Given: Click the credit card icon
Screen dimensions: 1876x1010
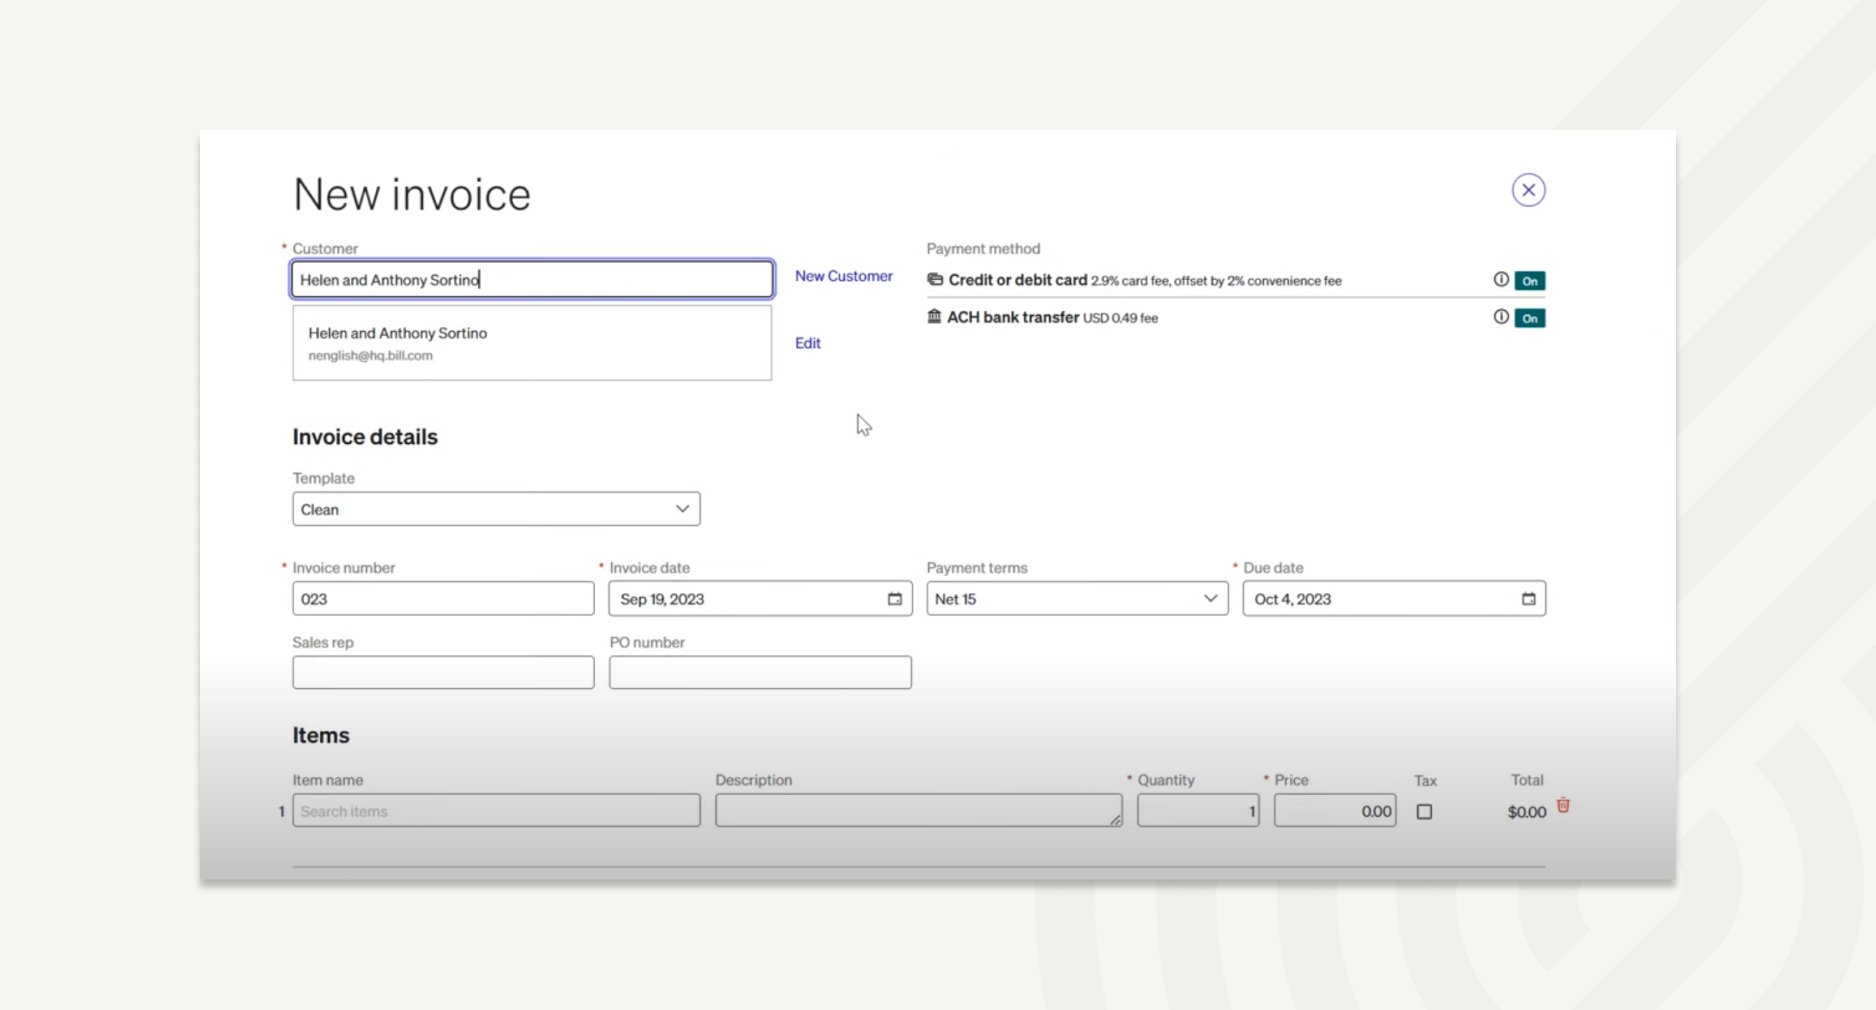Looking at the screenshot, I should tap(935, 280).
